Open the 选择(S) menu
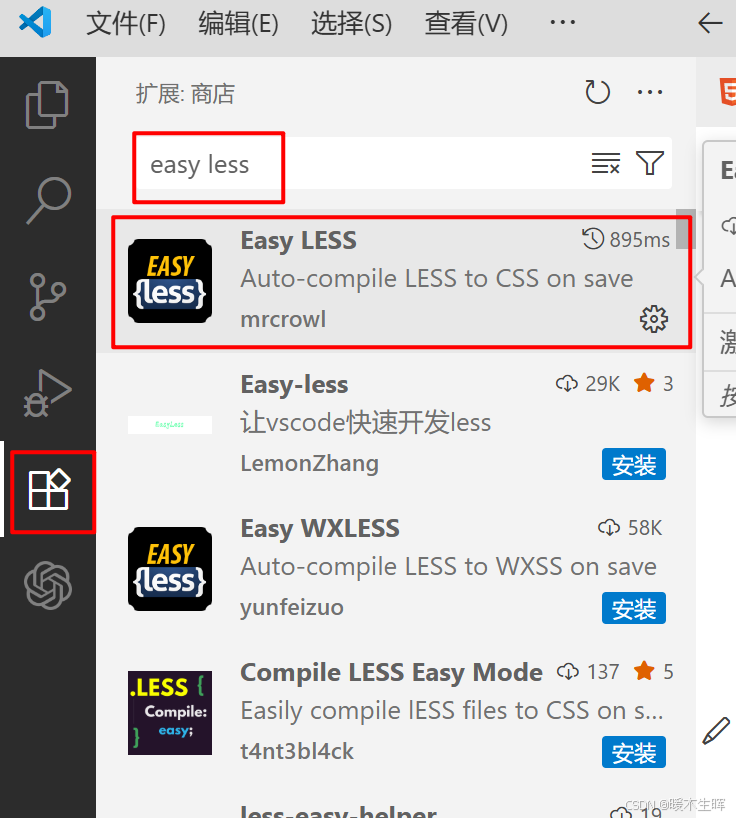Screen dimensions: 736x818 (x=352, y=23)
